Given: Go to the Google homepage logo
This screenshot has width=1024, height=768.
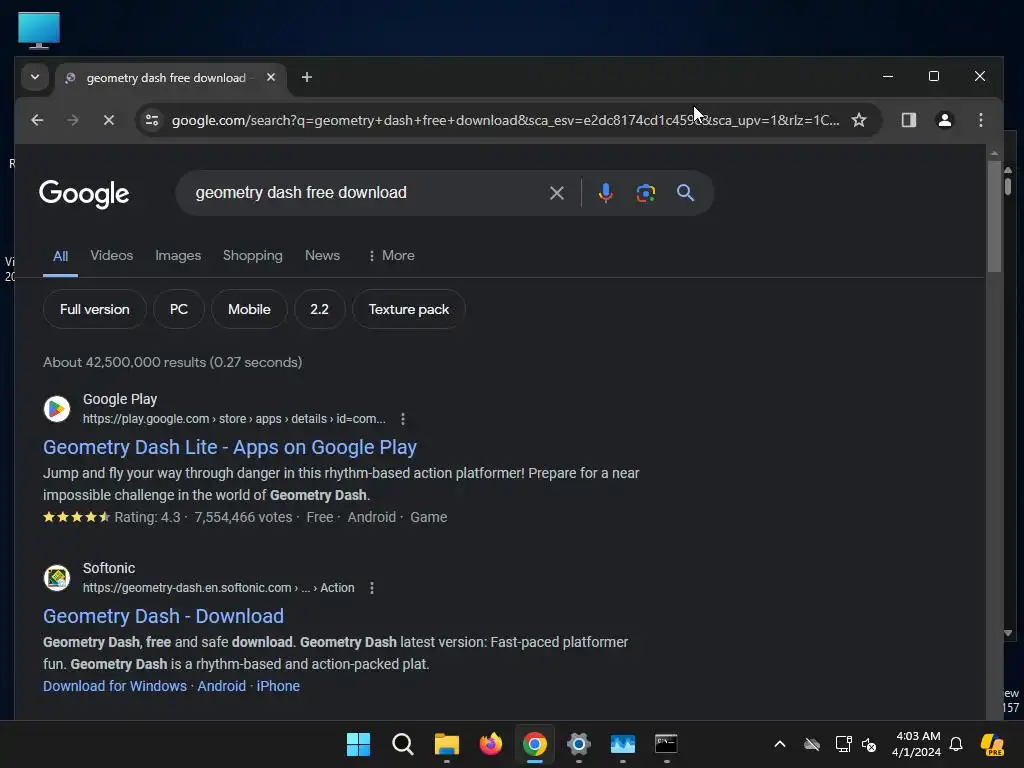Looking at the screenshot, I should pyautogui.click(x=84, y=193).
